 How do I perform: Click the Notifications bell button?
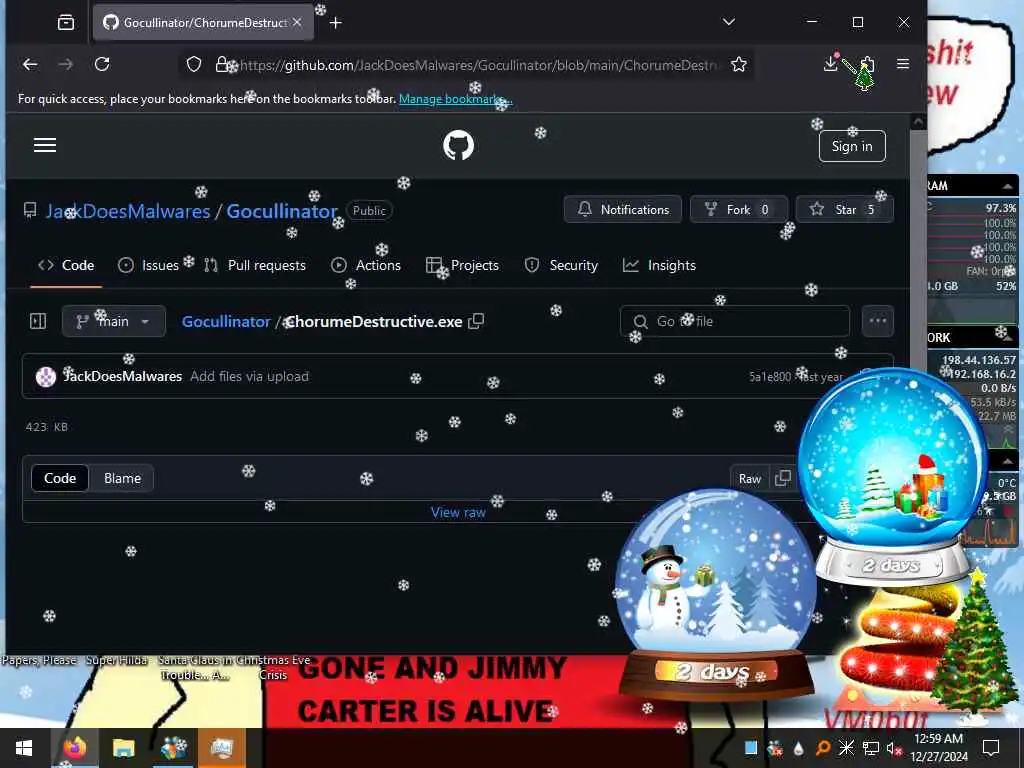click(x=623, y=210)
